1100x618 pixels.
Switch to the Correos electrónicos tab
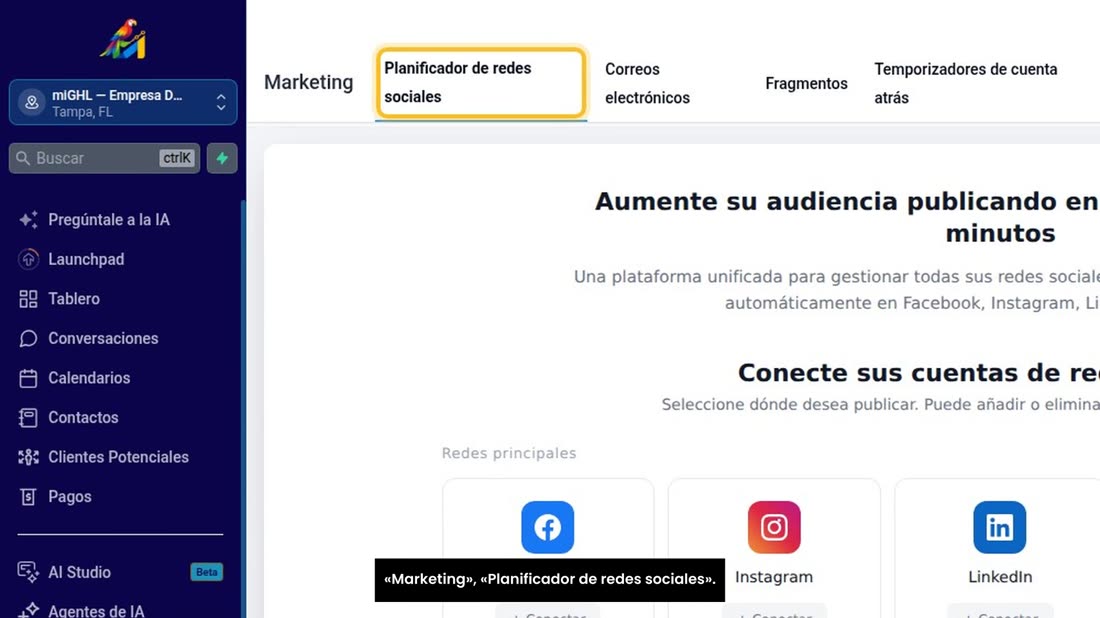[648, 83]
